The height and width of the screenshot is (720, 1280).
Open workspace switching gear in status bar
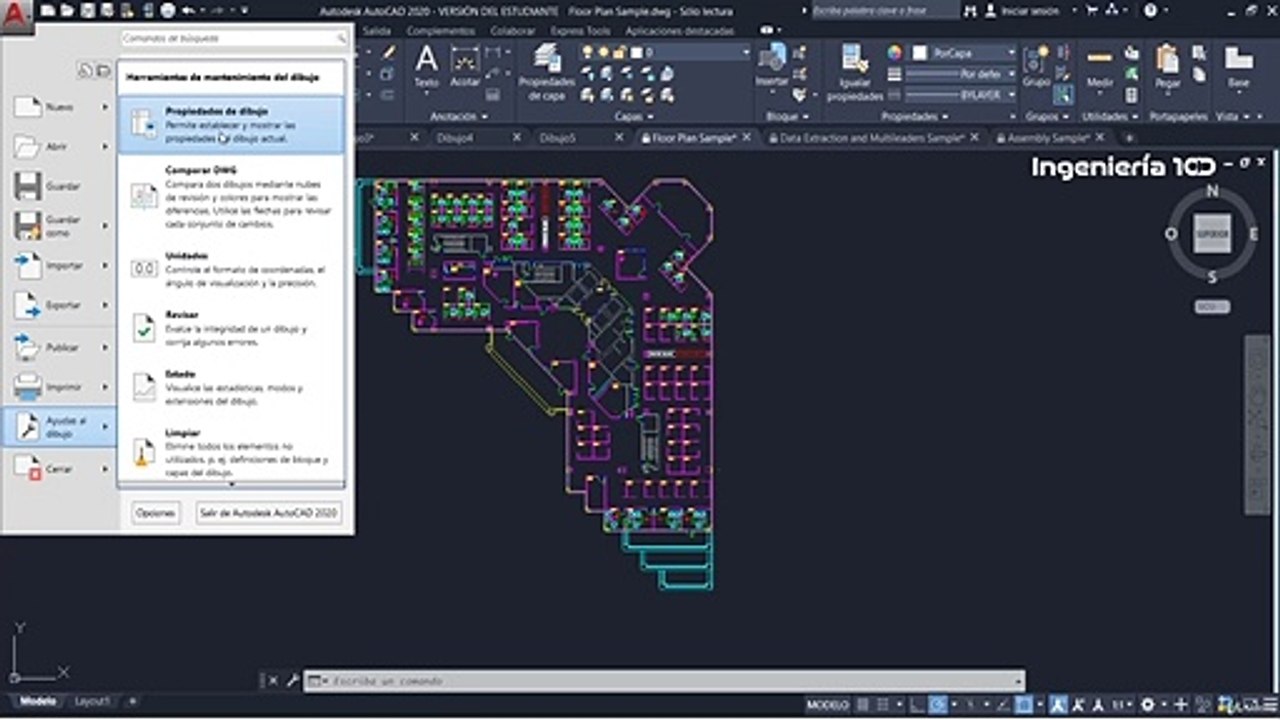click(1148, 705)
